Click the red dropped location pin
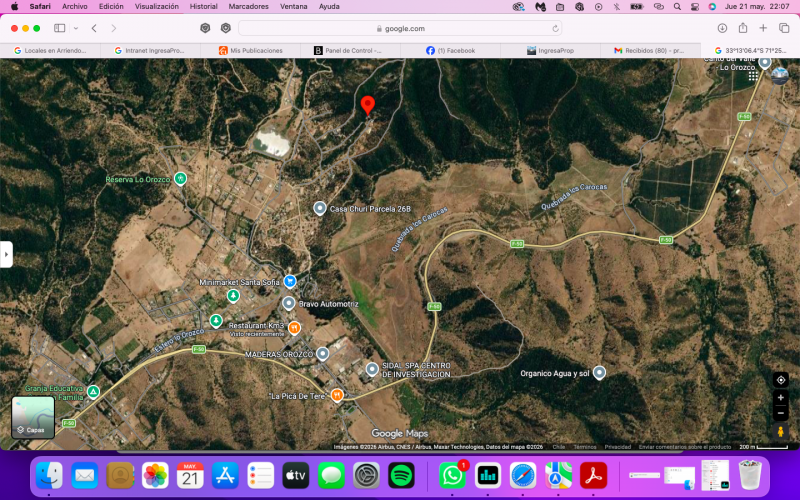Screen dimensions: 800x500 (x=367, y=105)
